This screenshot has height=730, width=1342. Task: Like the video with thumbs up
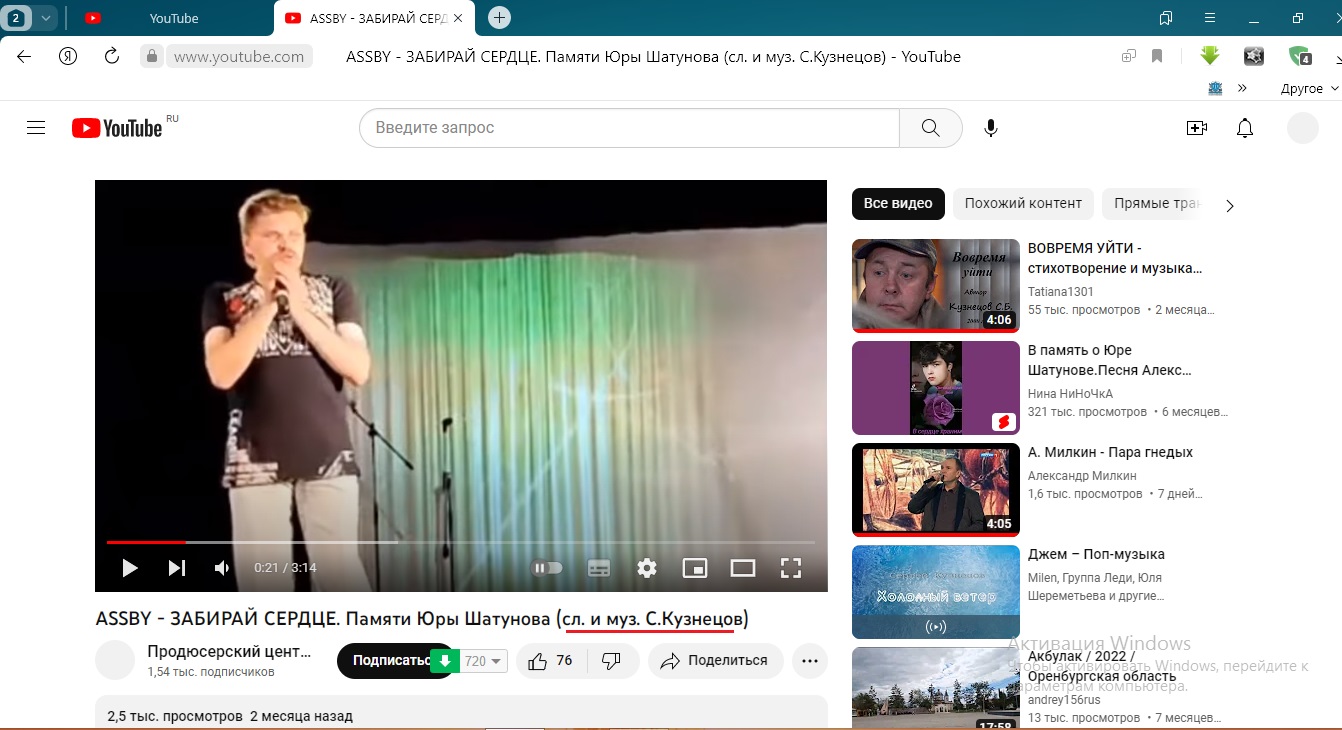click(x=549, y=661)
